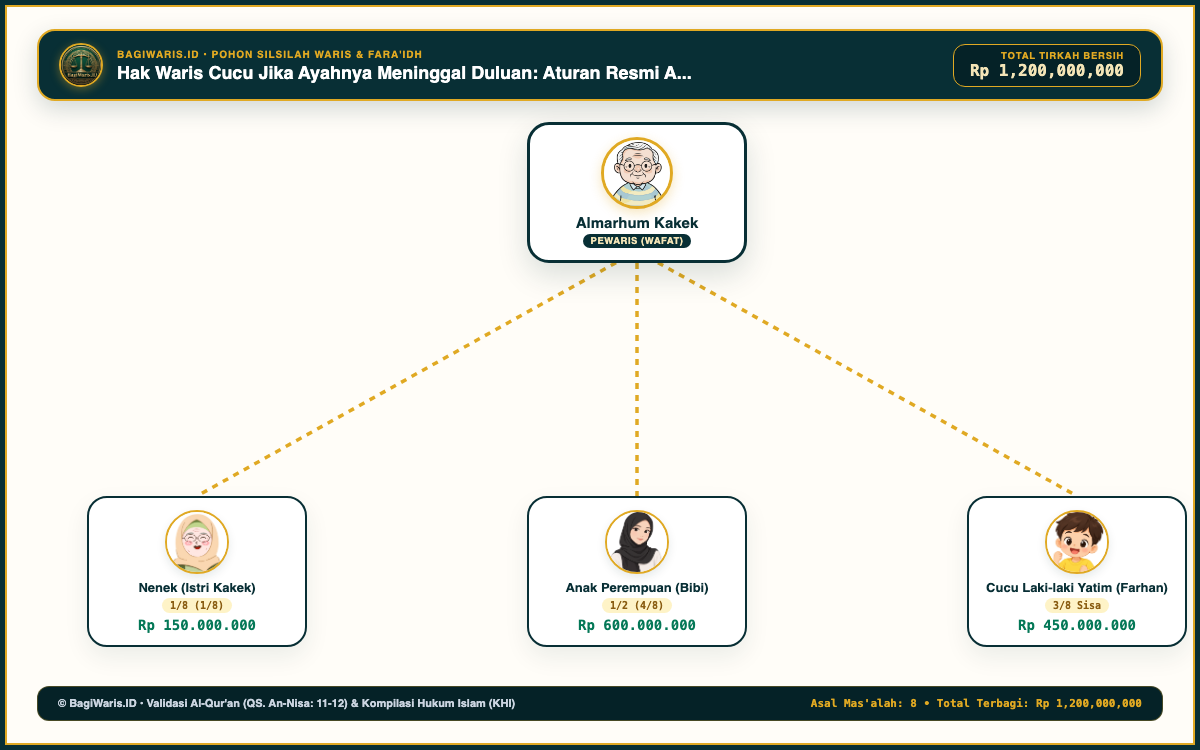
Task: Click the 1/2 (4/8) share badge
Action: point(637,605)
